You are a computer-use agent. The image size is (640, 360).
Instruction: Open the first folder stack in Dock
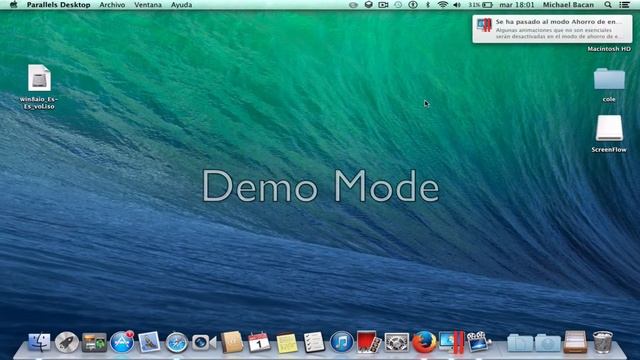pyautogui.click(x=520, y=343)
